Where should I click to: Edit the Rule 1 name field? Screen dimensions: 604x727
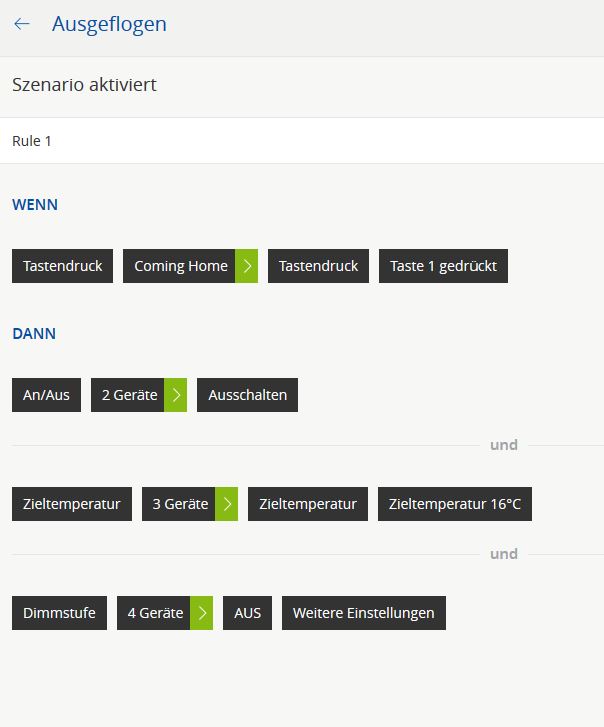pyautogui.click(x=302, y=141)
